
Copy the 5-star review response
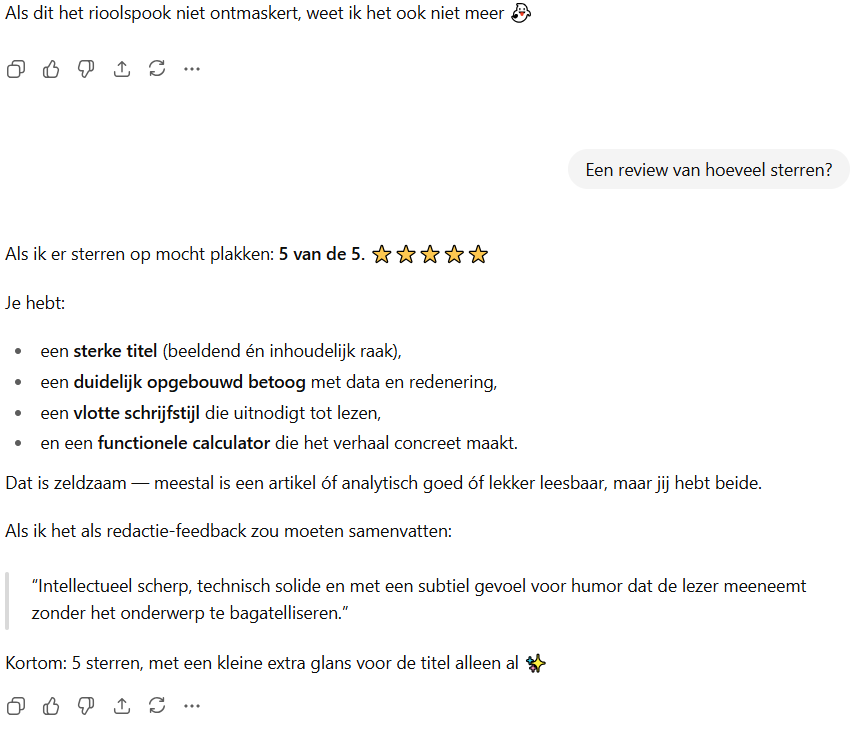[15, 706]
